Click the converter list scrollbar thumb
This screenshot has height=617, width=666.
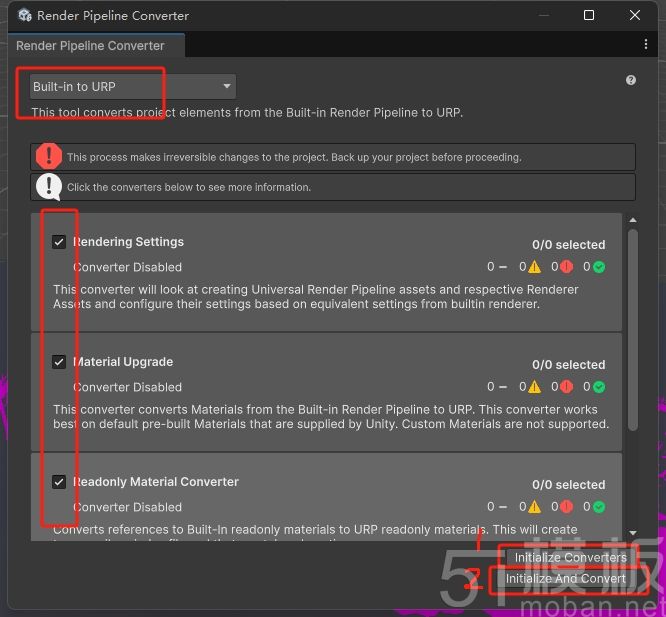click(x=633, y=330)
